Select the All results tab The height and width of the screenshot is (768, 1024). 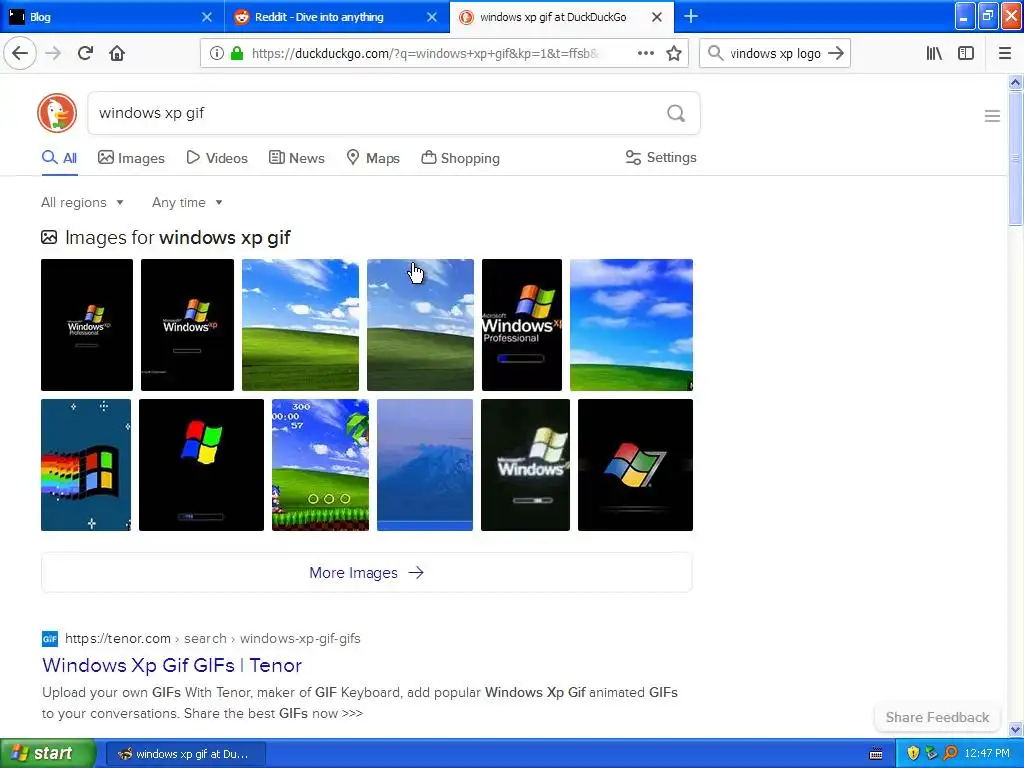click(59, 158)
